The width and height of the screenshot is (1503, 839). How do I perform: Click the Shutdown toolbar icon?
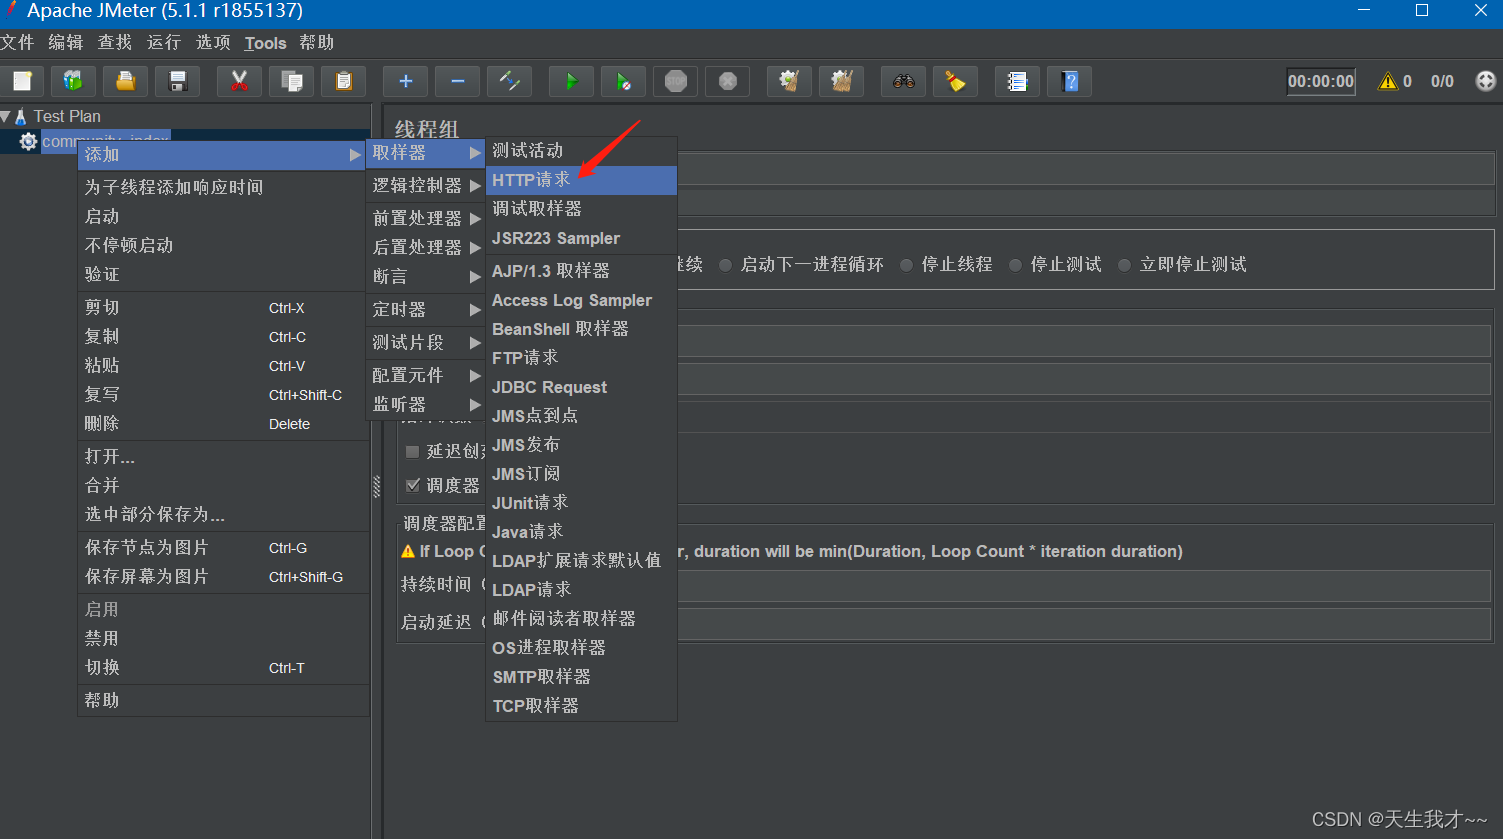728,81
